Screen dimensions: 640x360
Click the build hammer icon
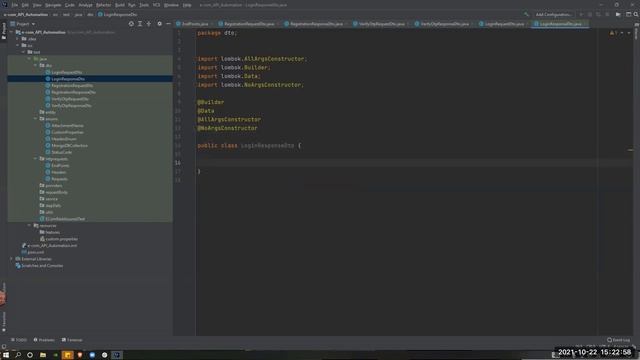click(x=527, y=14)
